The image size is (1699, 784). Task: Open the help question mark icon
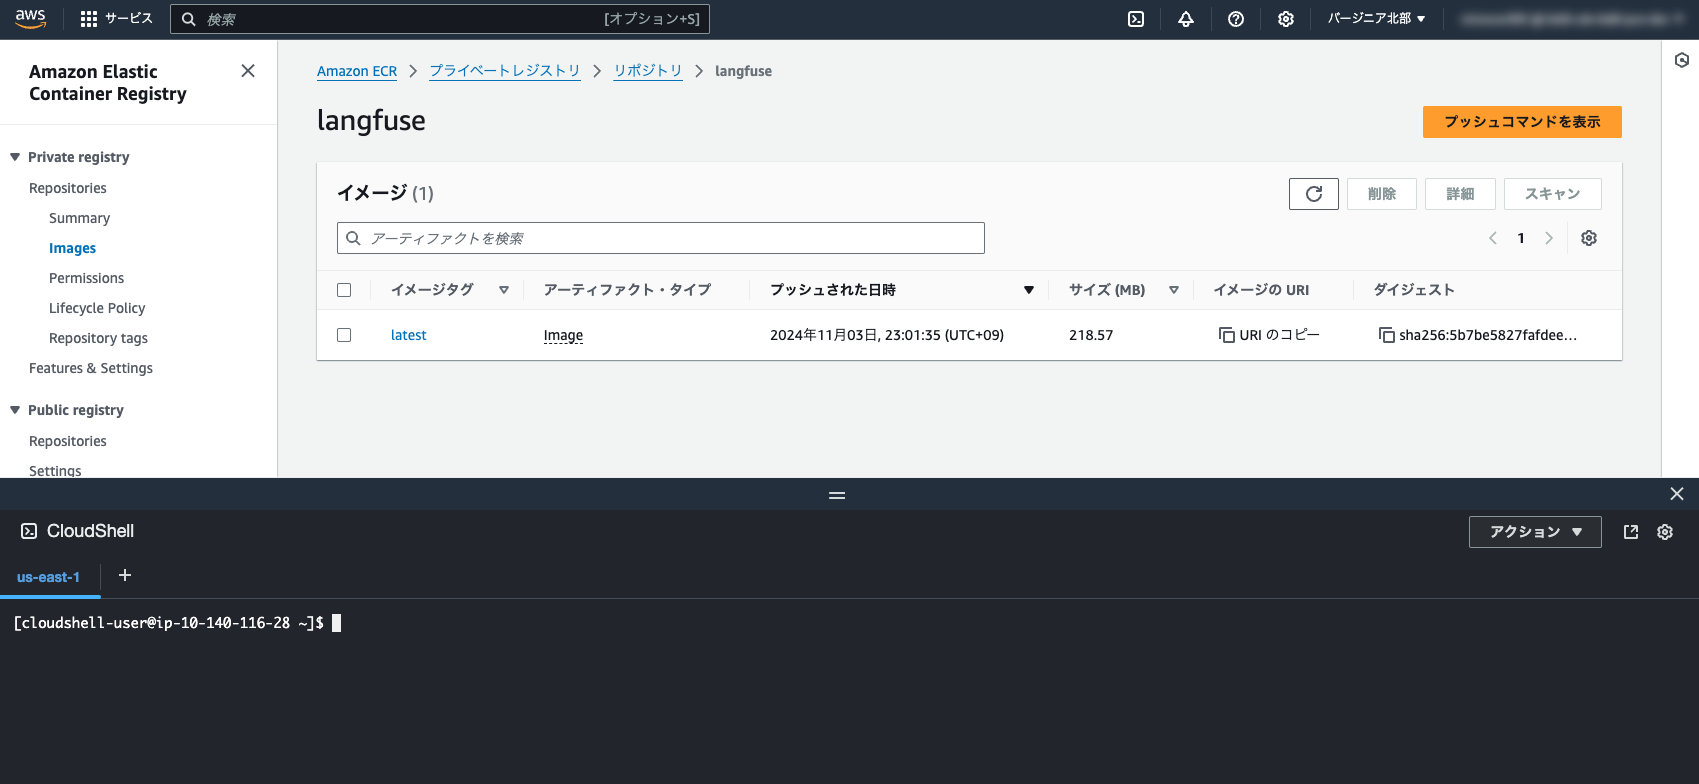[1236, 19]
